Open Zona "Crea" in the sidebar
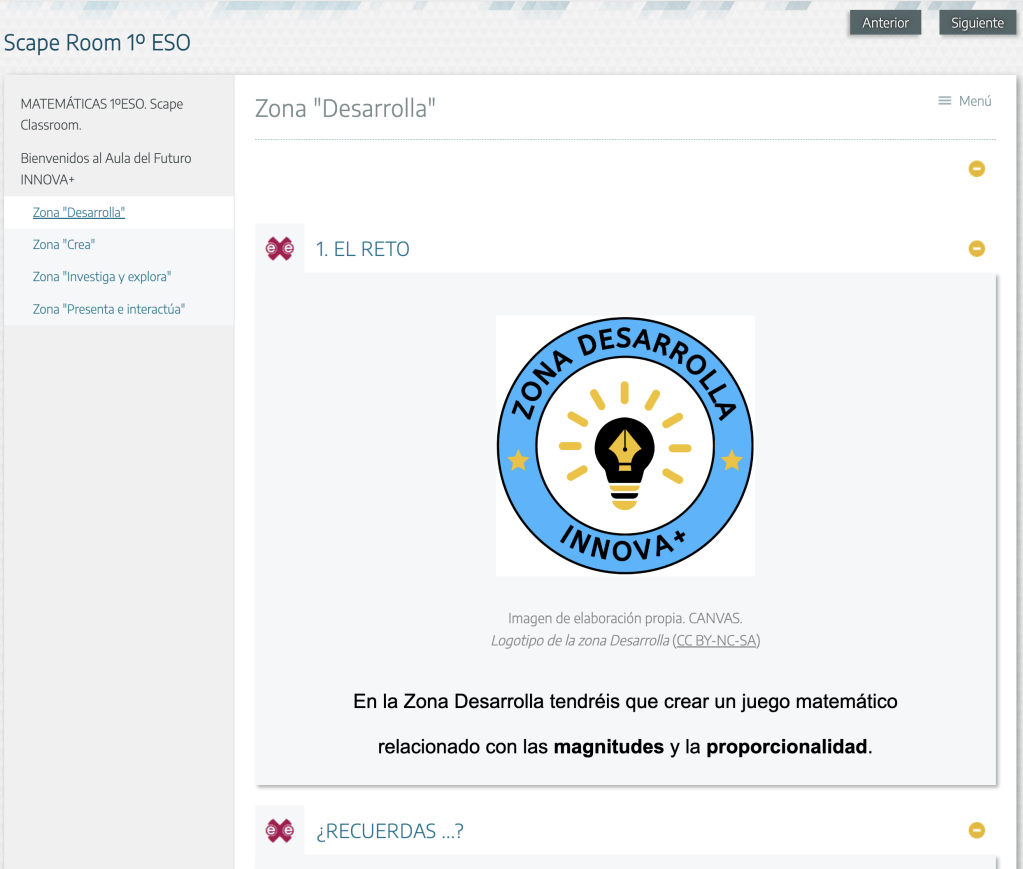This screenshot has width=1023, height=869. click(64, 244)
